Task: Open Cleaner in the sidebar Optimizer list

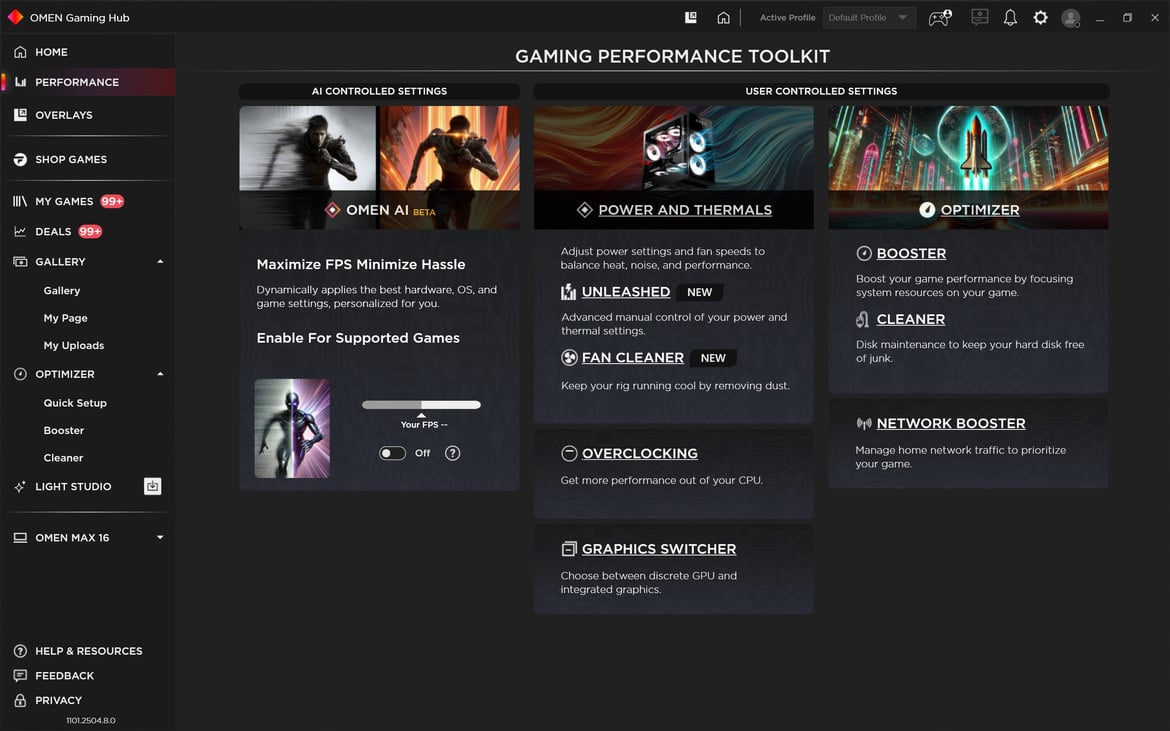Action: [x=63, y=458]
